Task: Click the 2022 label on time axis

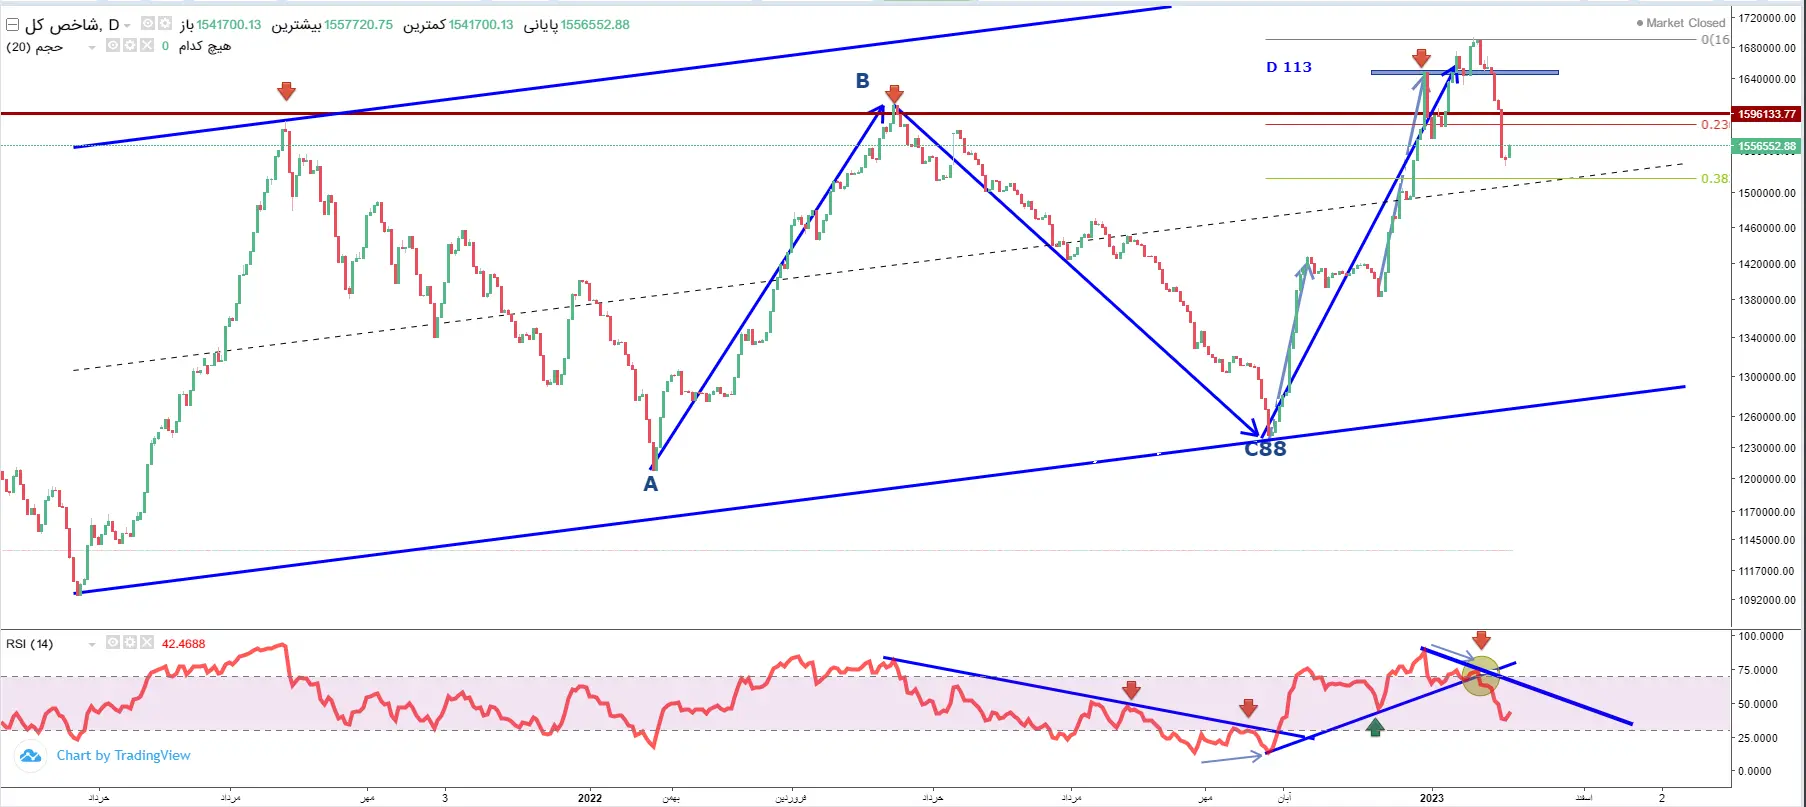Action: point(590,798)
